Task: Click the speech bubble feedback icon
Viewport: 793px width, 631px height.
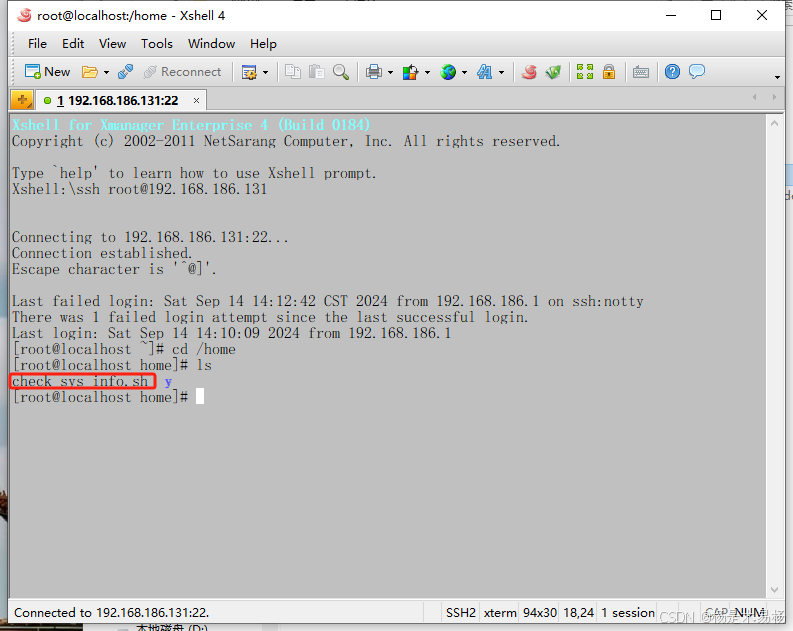Action: (x=697, y=72)
